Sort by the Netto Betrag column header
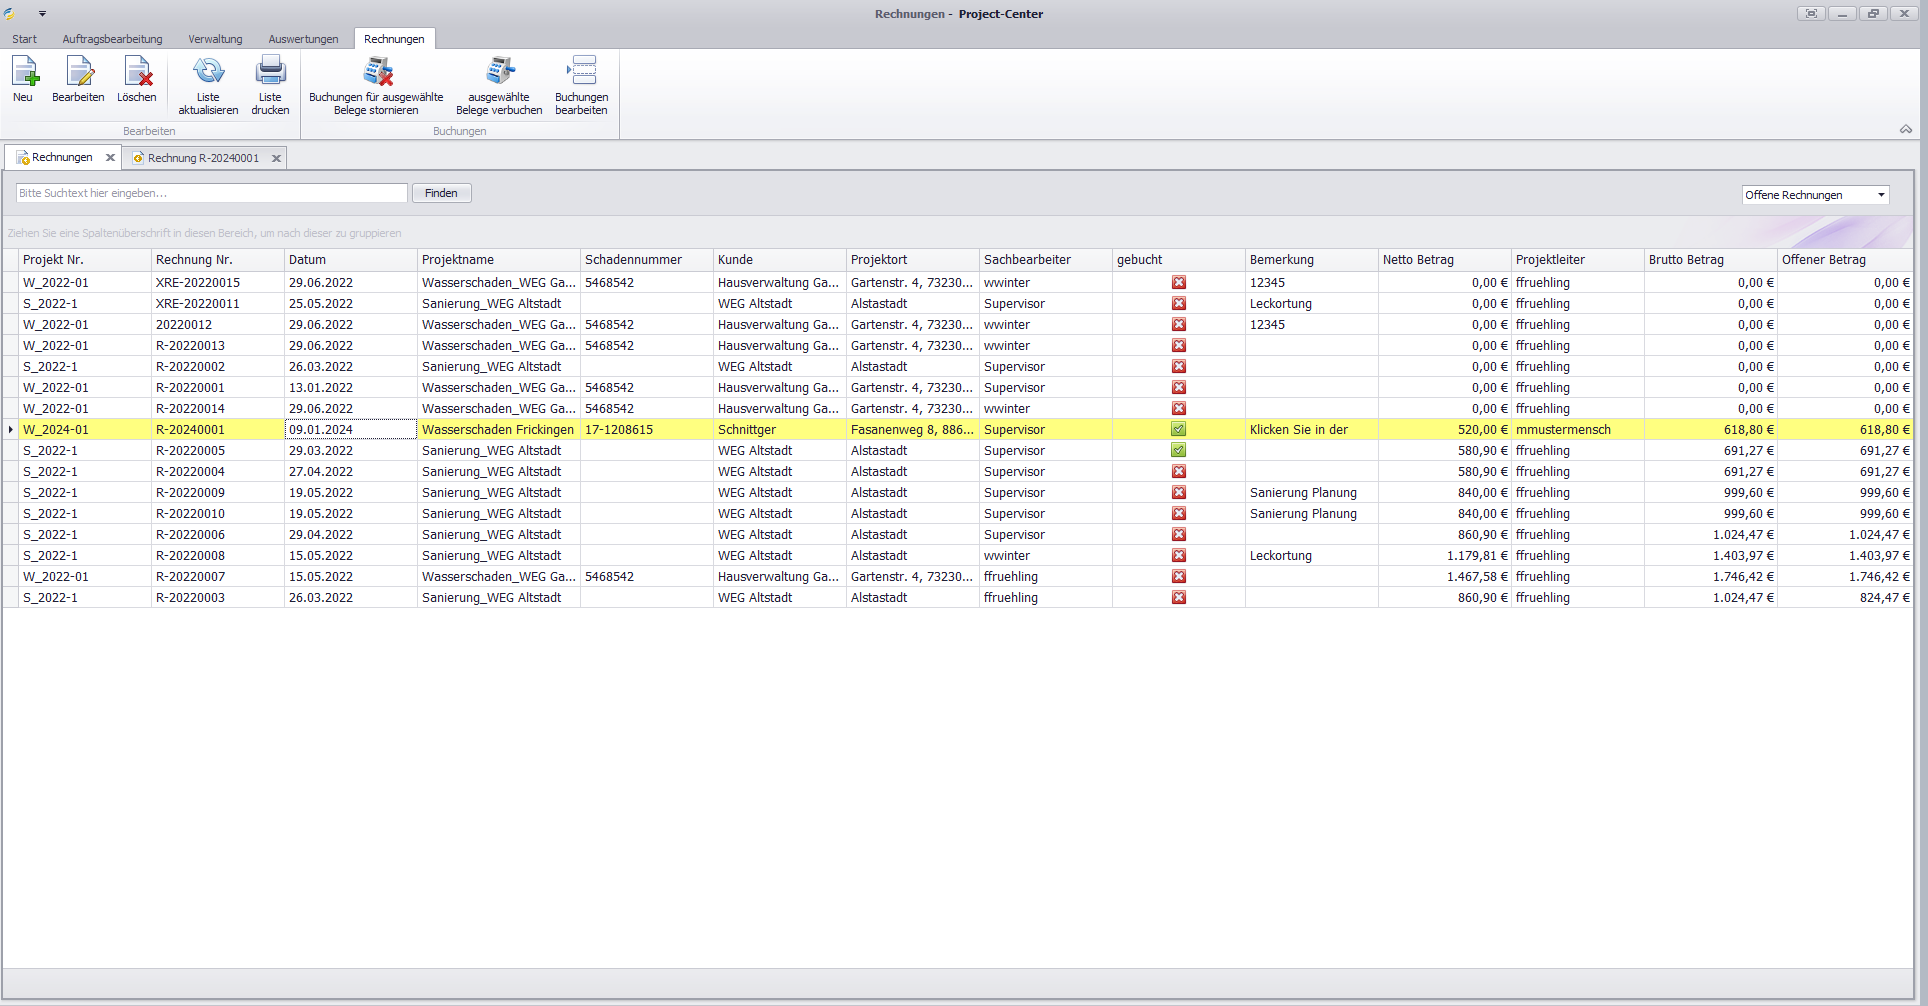This screenshot has width=1928, height=1006. [1418, 260]
